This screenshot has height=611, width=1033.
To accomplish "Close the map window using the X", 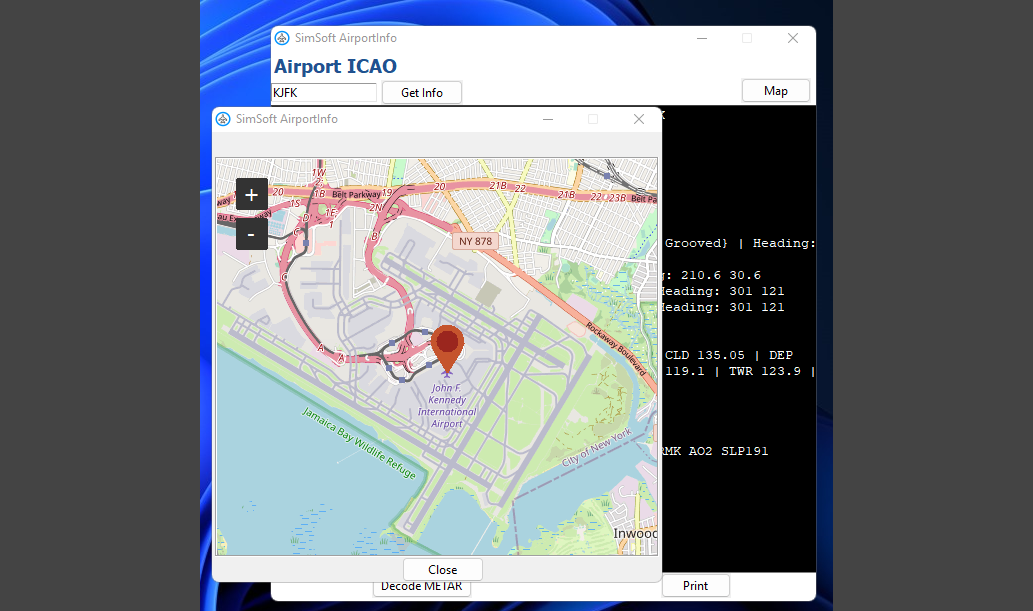I will 638,119.
